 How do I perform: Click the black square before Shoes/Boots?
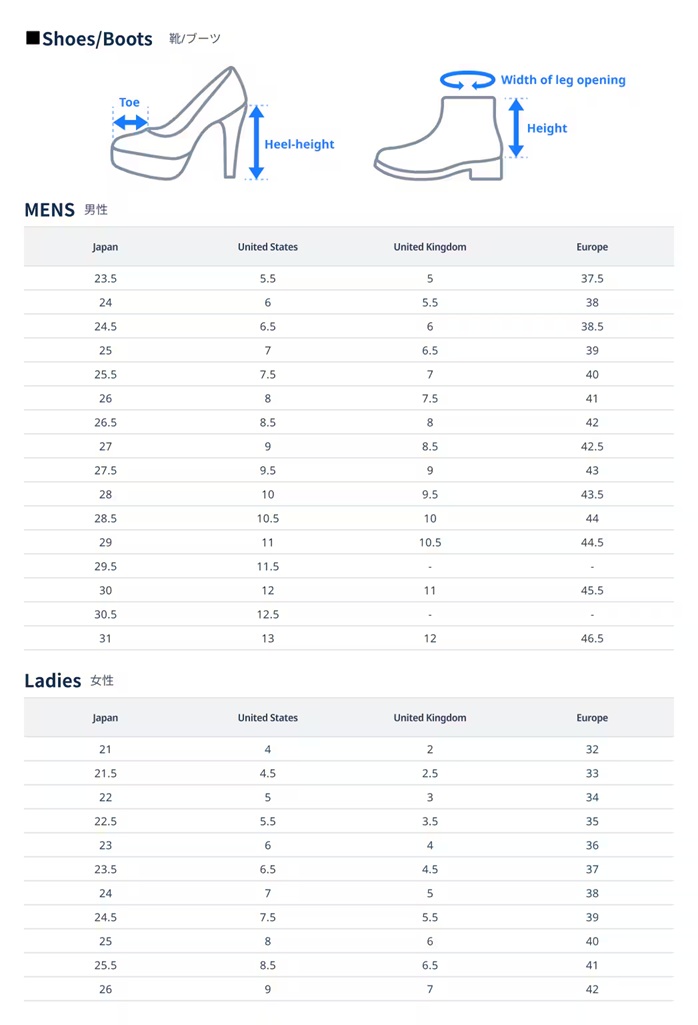pos(32,39)
